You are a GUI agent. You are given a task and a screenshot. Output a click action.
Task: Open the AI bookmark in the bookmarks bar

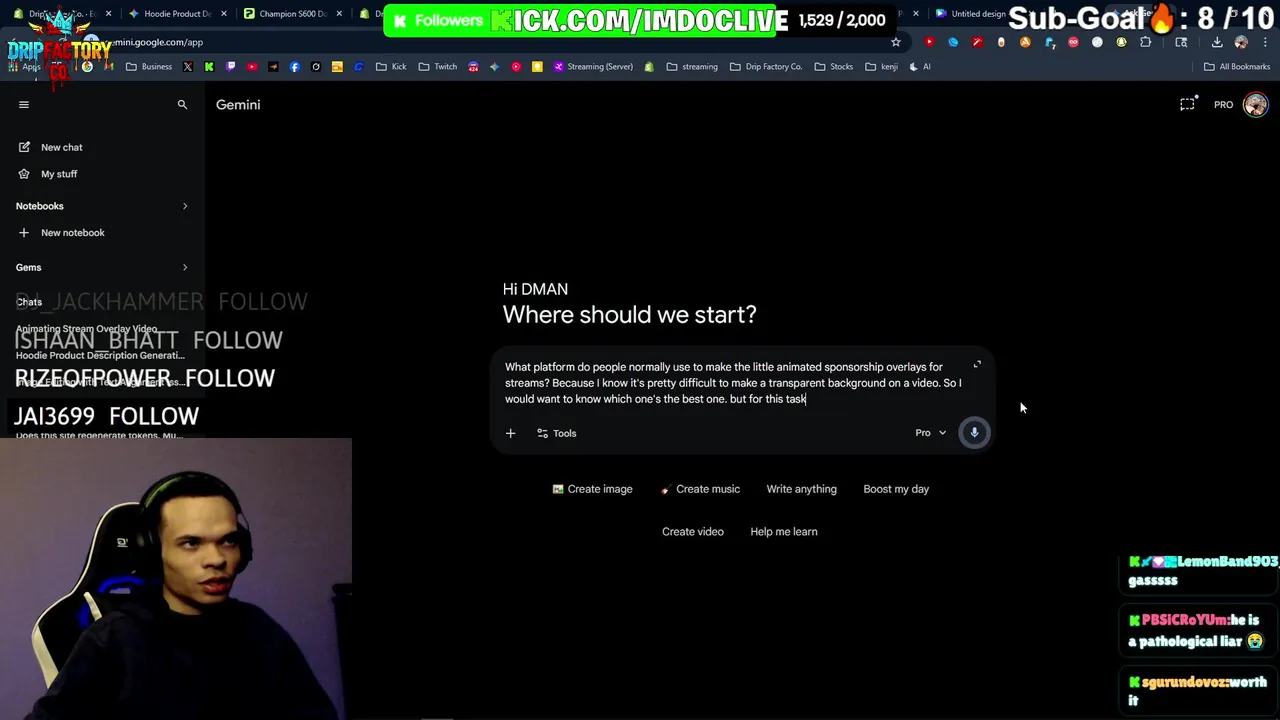point(920,67)
